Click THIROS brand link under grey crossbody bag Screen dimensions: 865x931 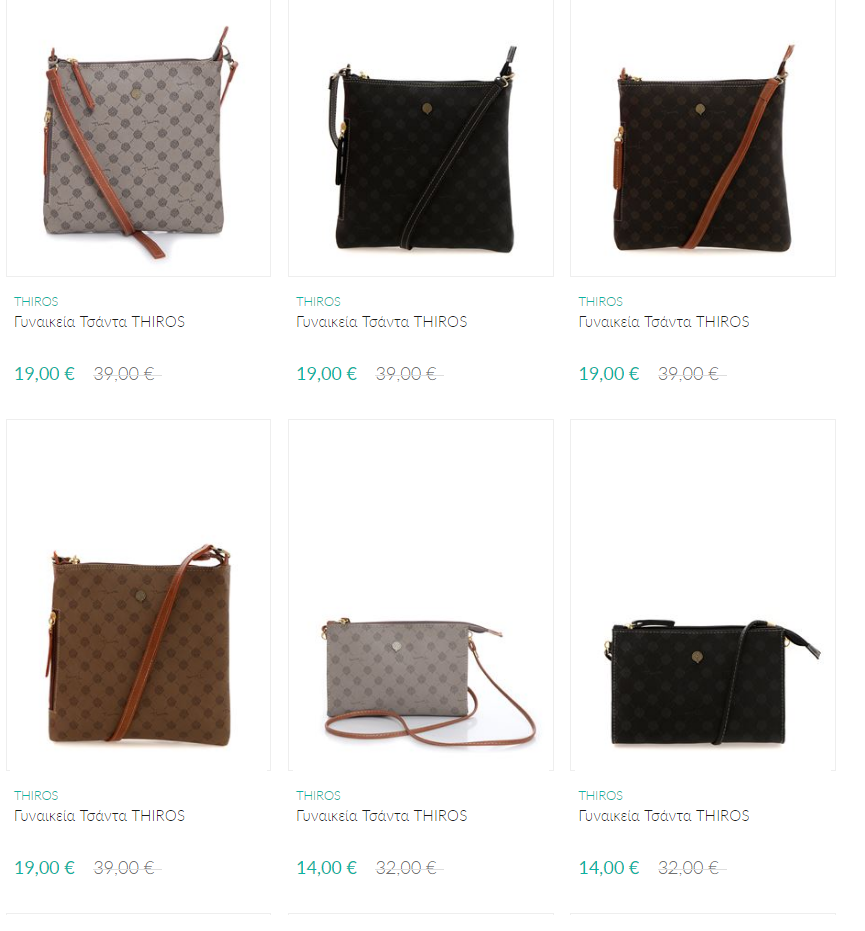point(36,302)
